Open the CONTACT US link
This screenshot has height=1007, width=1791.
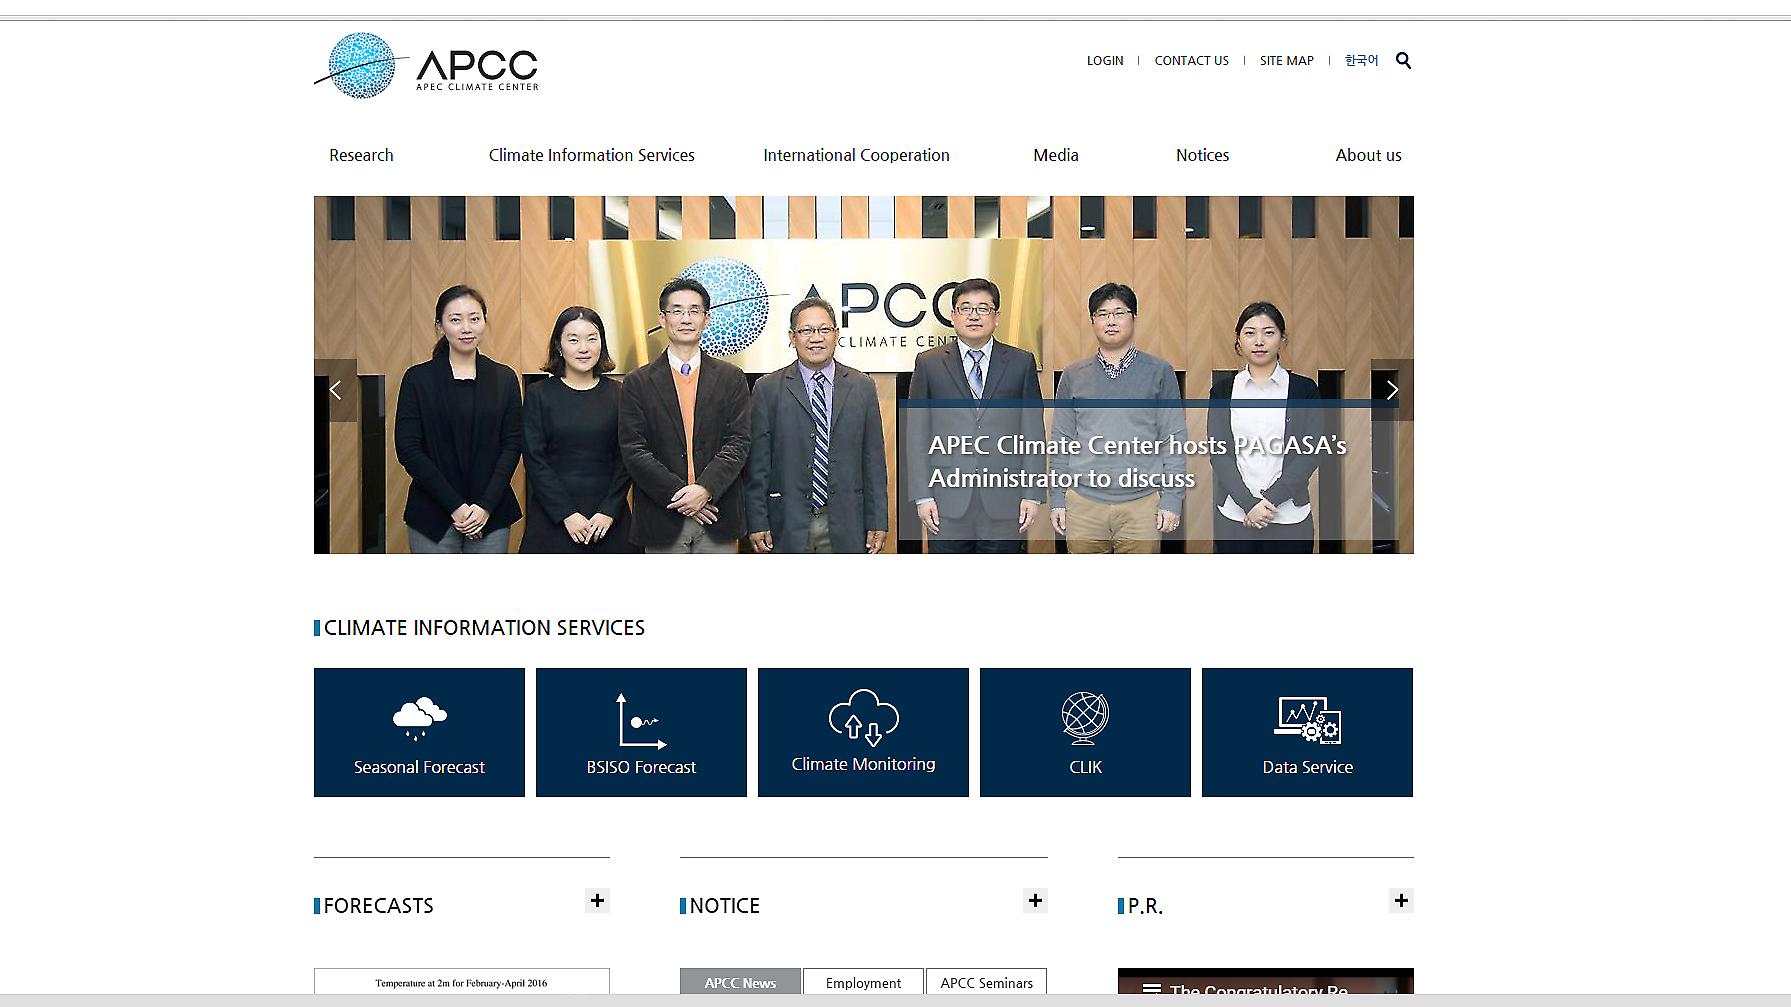[x=1191, y=61]
